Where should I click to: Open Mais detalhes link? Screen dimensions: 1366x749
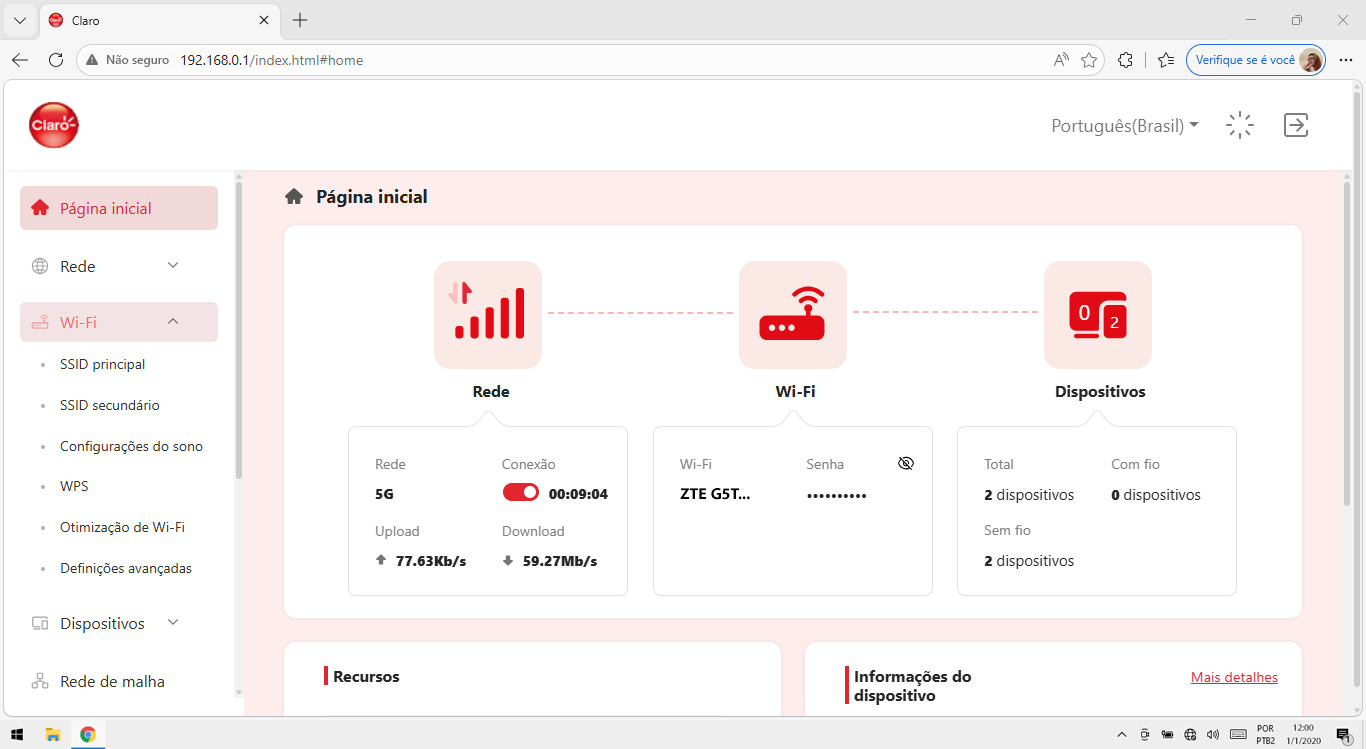click(1234, 677)
